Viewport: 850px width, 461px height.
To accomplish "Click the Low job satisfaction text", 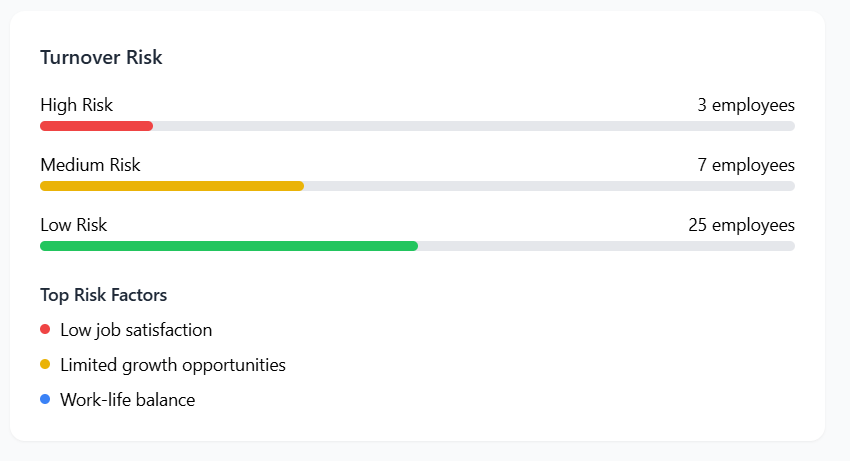I will [x=136, y=329].
